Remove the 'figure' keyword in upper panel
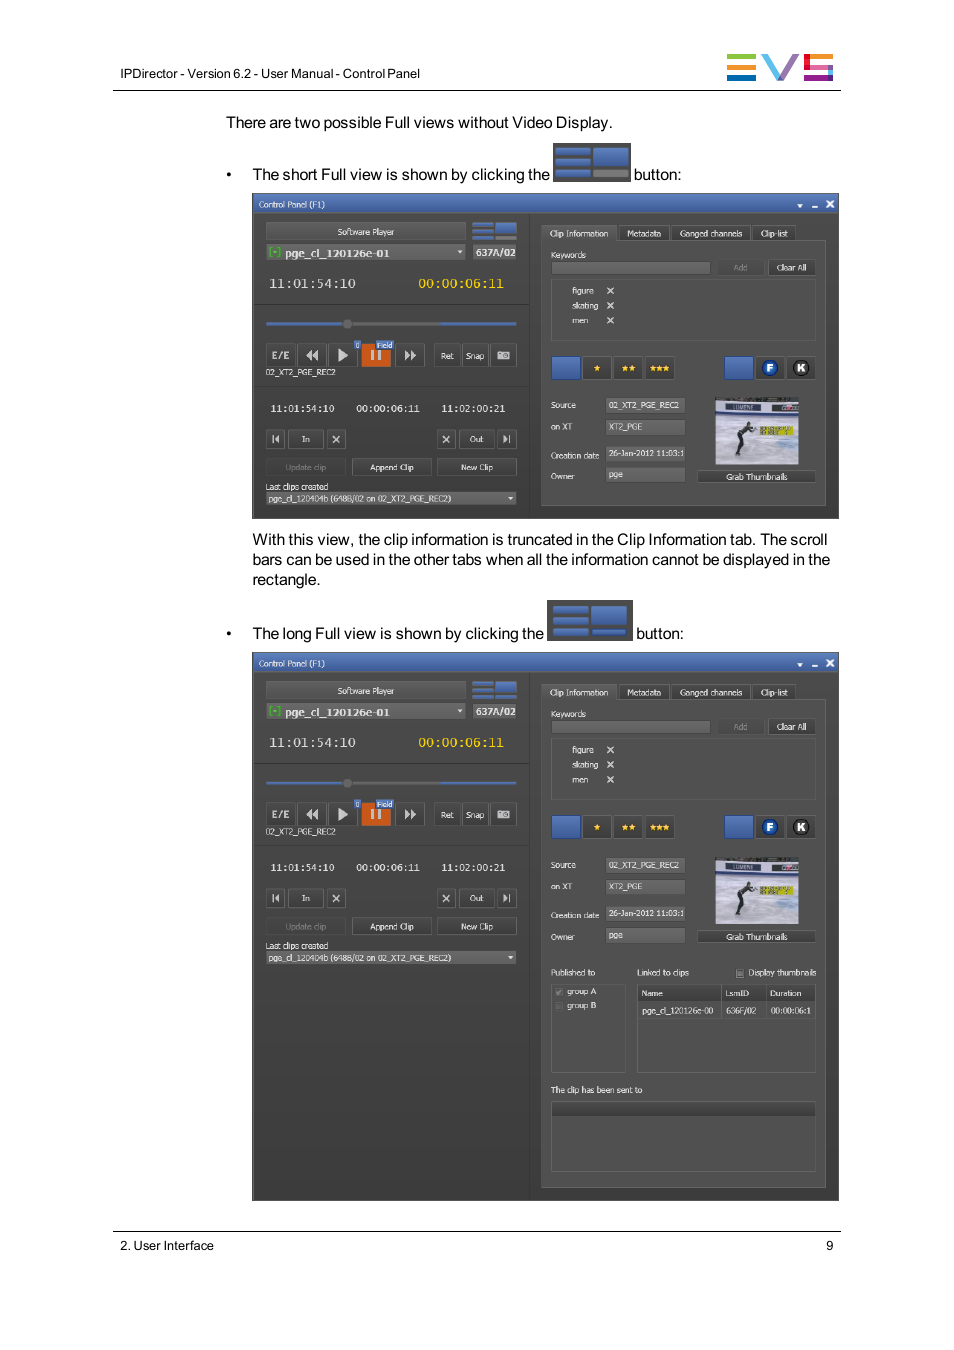Image resolution: width=954 pixels, height=1350 pixels. click(610, 291)
